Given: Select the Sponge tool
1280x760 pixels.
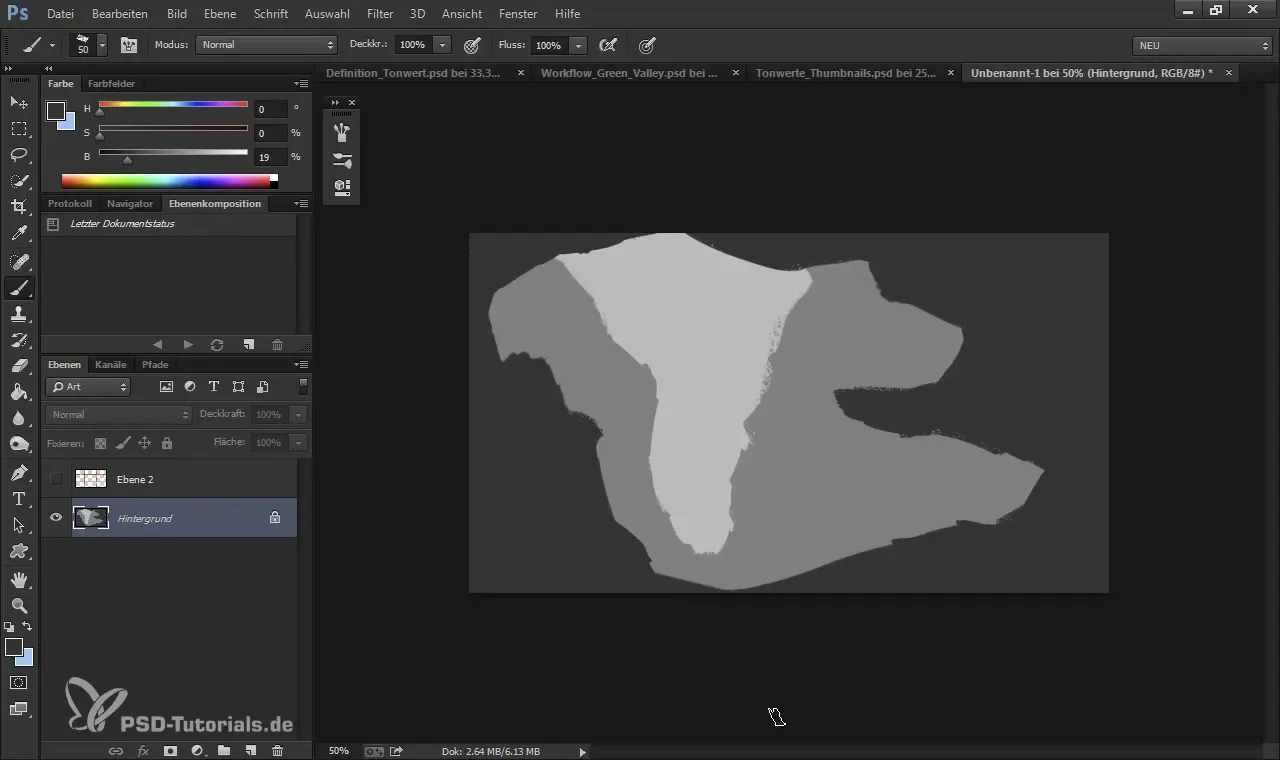Looking at the screenshot, I should click(x=19, y=444).
